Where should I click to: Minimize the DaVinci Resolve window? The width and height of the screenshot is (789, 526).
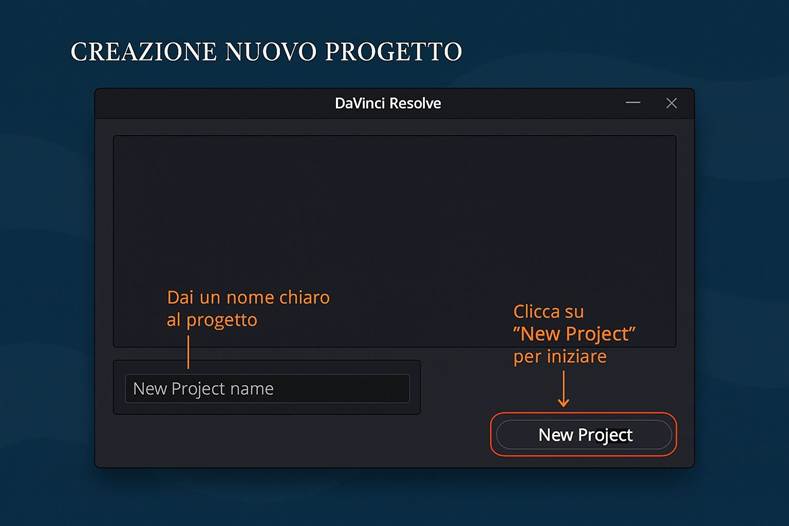click(633, 103)
